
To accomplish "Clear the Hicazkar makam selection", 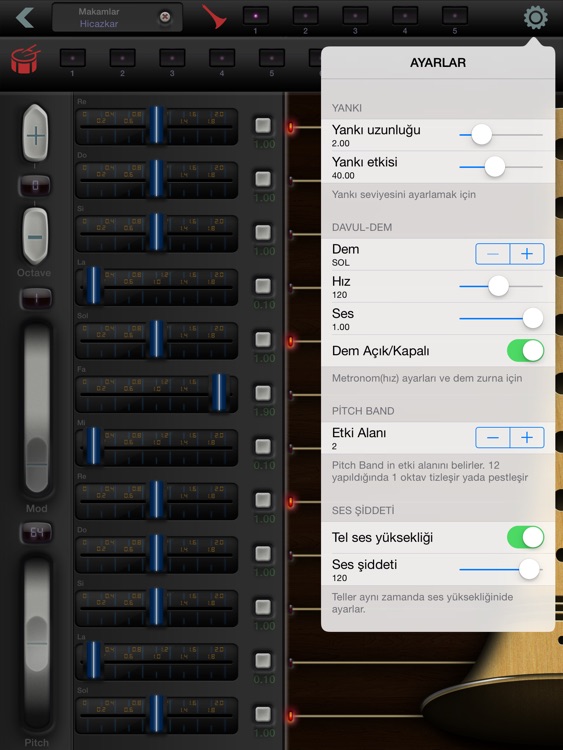I will click(165, 17).
